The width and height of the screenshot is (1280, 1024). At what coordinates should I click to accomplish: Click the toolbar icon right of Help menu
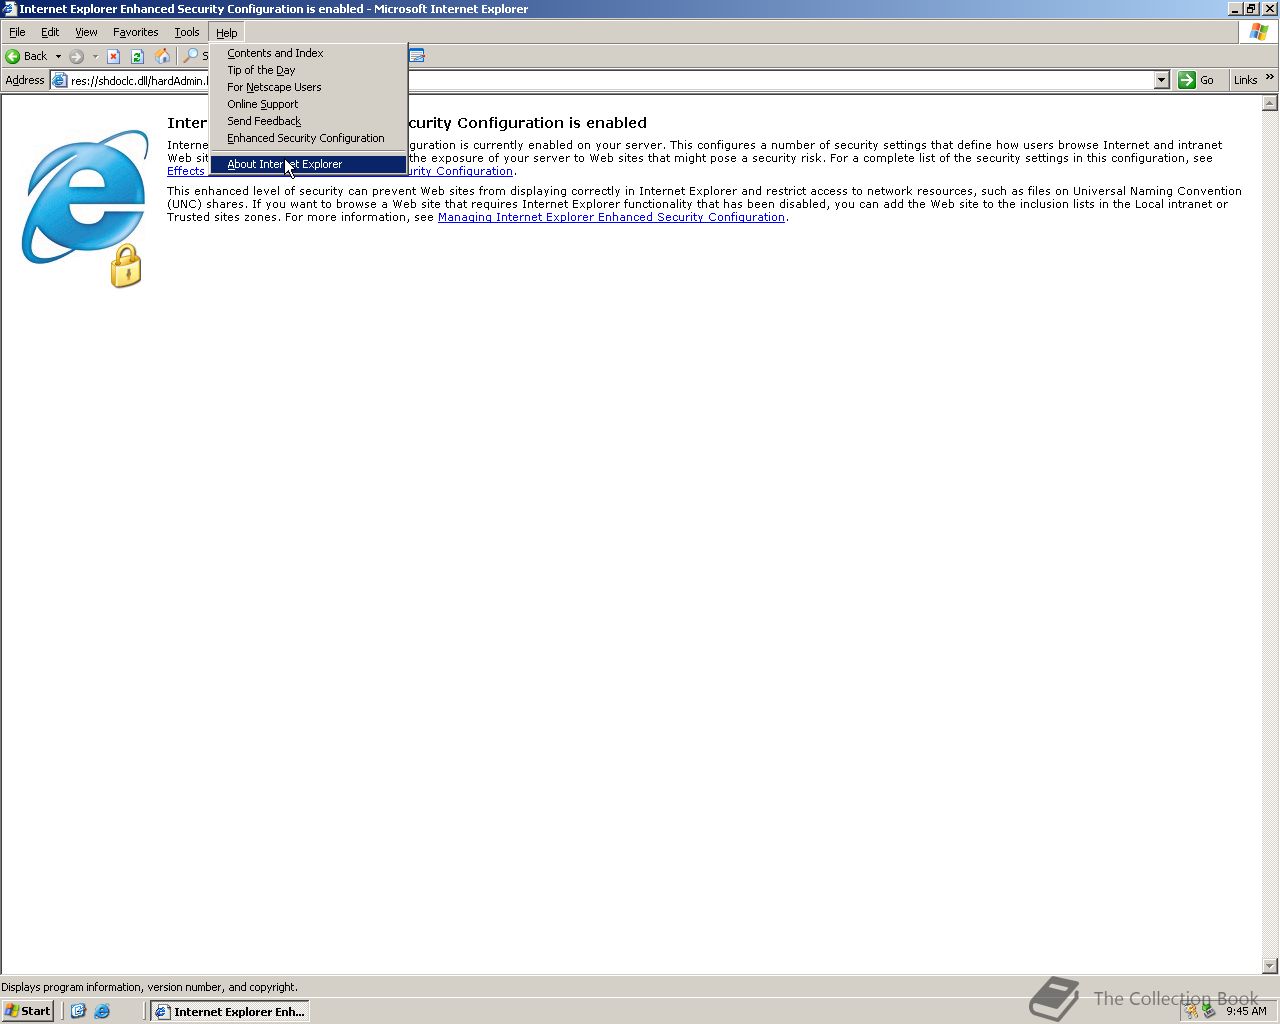(417, 56)
